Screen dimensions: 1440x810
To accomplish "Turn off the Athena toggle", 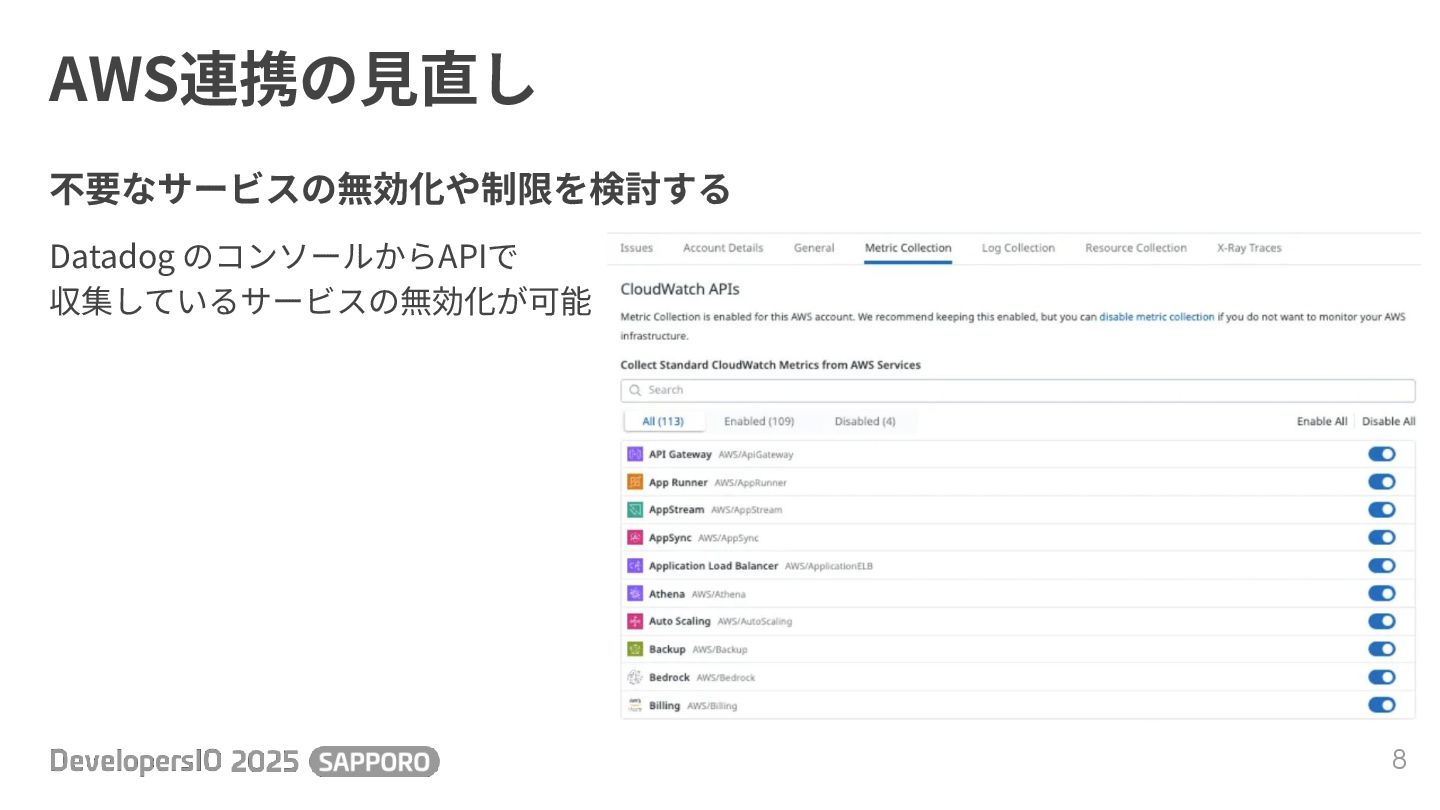I will [1382, 594].
